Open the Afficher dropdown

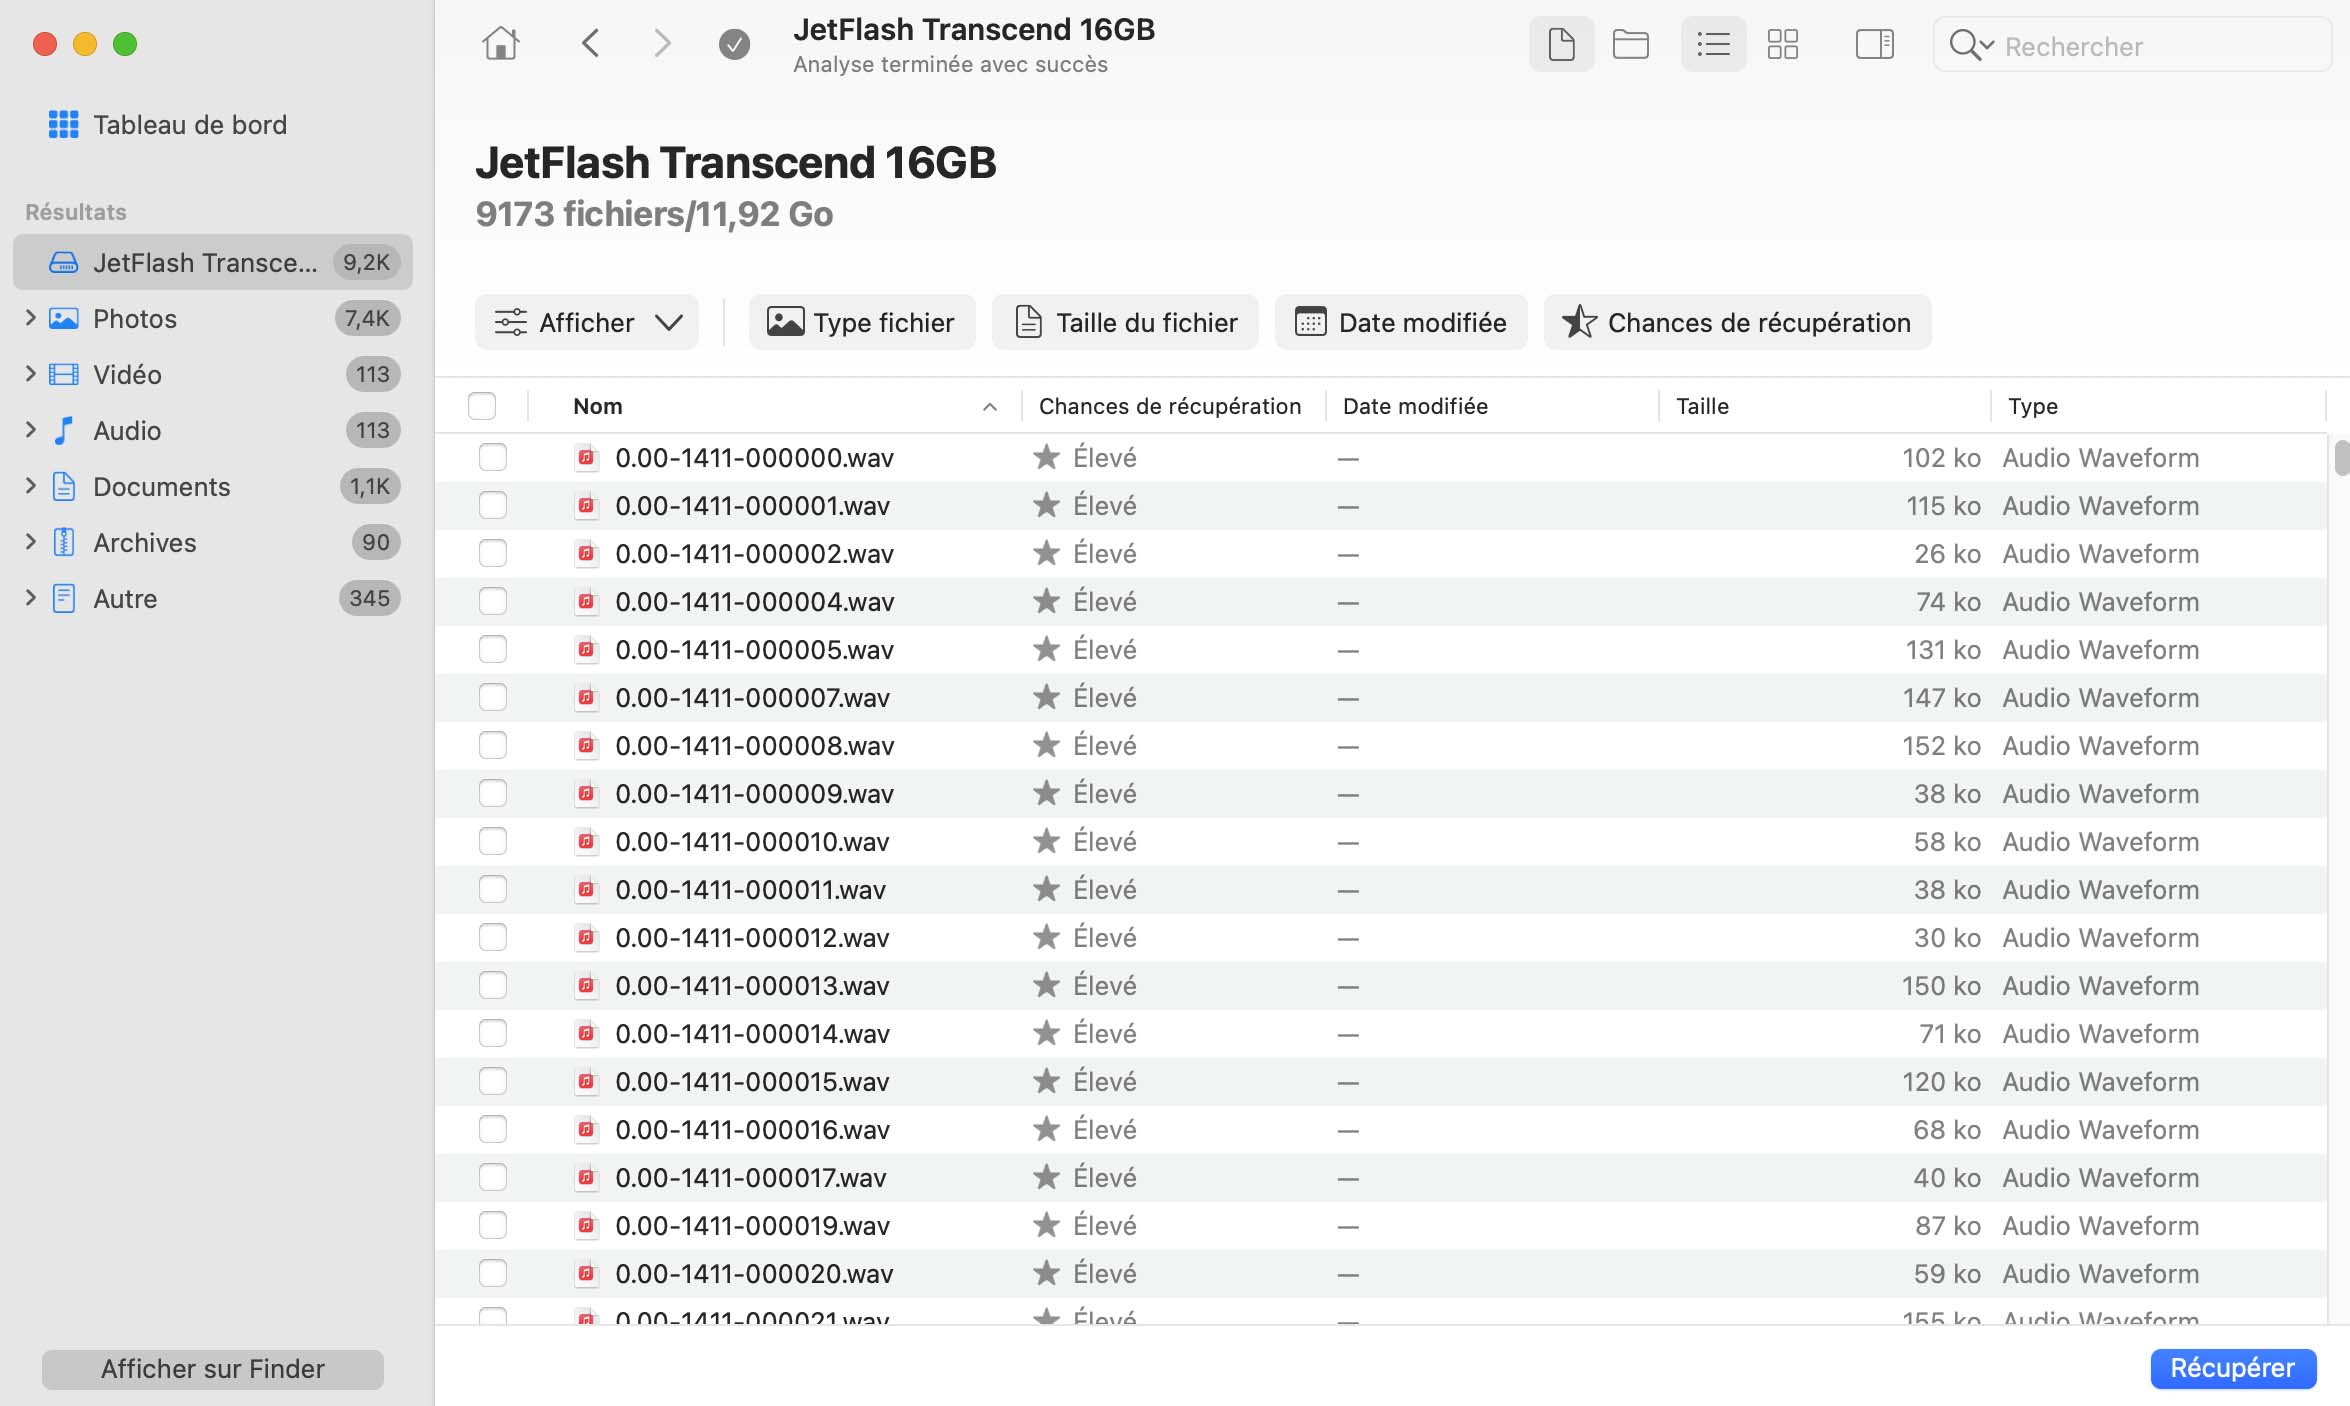pyautogui.click(x=587, y=322)
